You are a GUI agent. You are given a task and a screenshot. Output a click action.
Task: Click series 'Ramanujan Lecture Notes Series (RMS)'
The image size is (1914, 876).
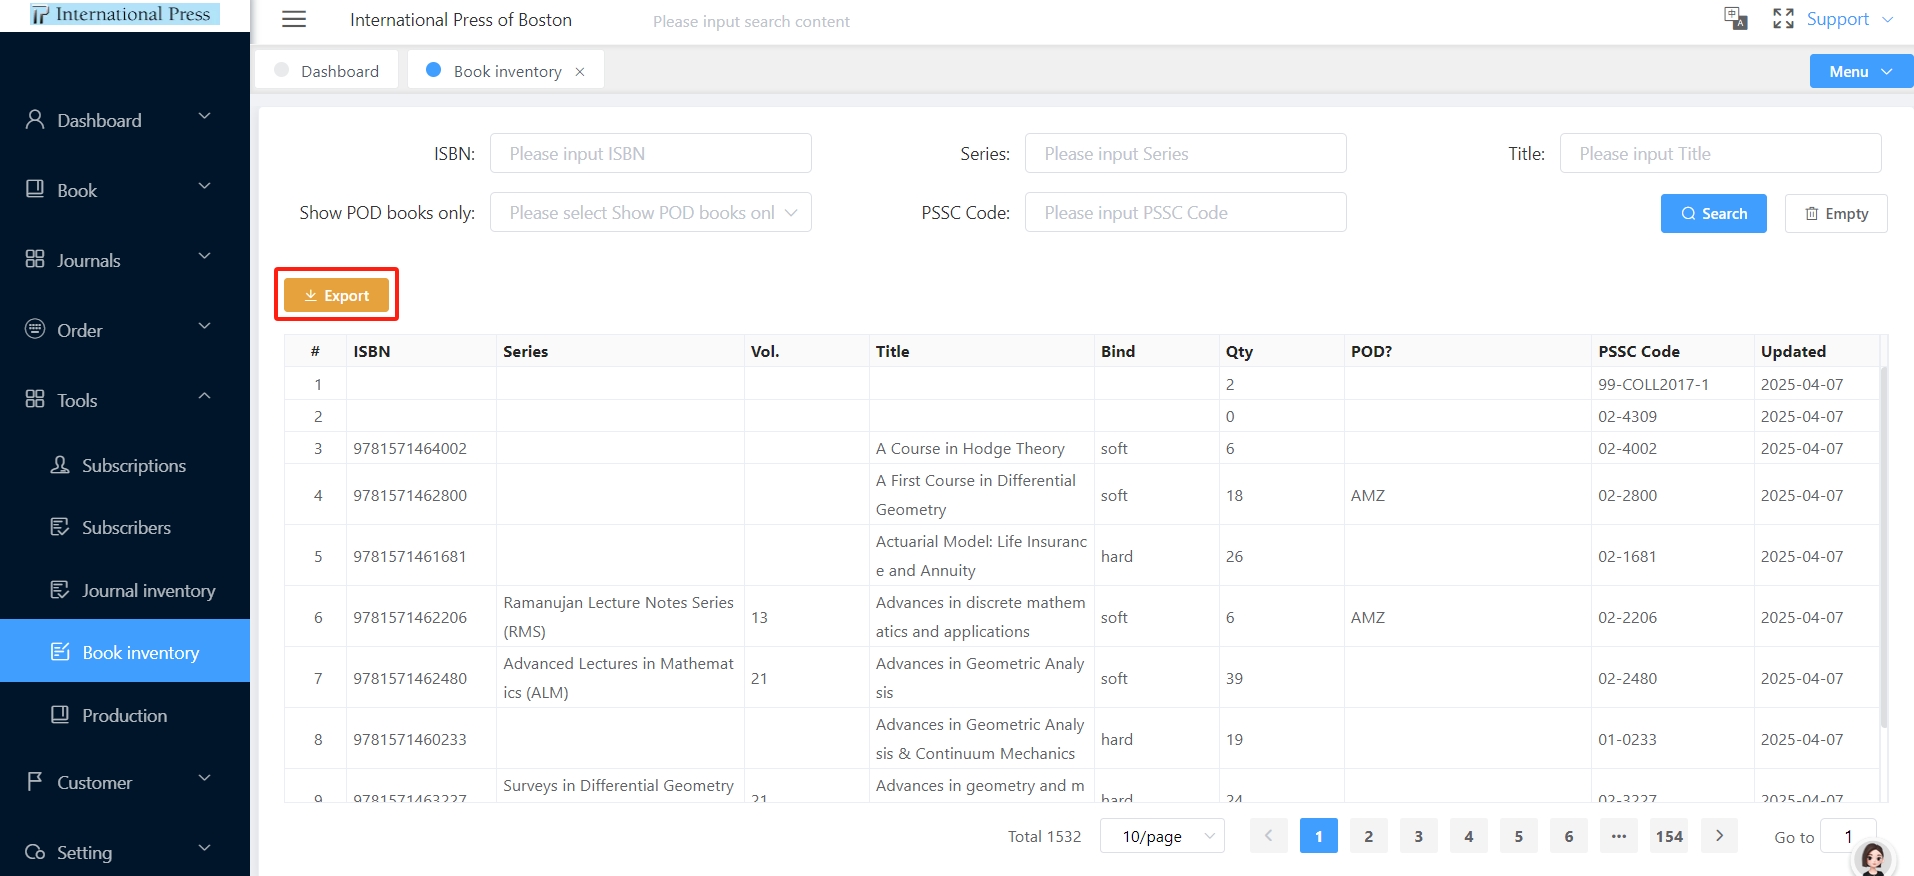(x=619, y=617)
